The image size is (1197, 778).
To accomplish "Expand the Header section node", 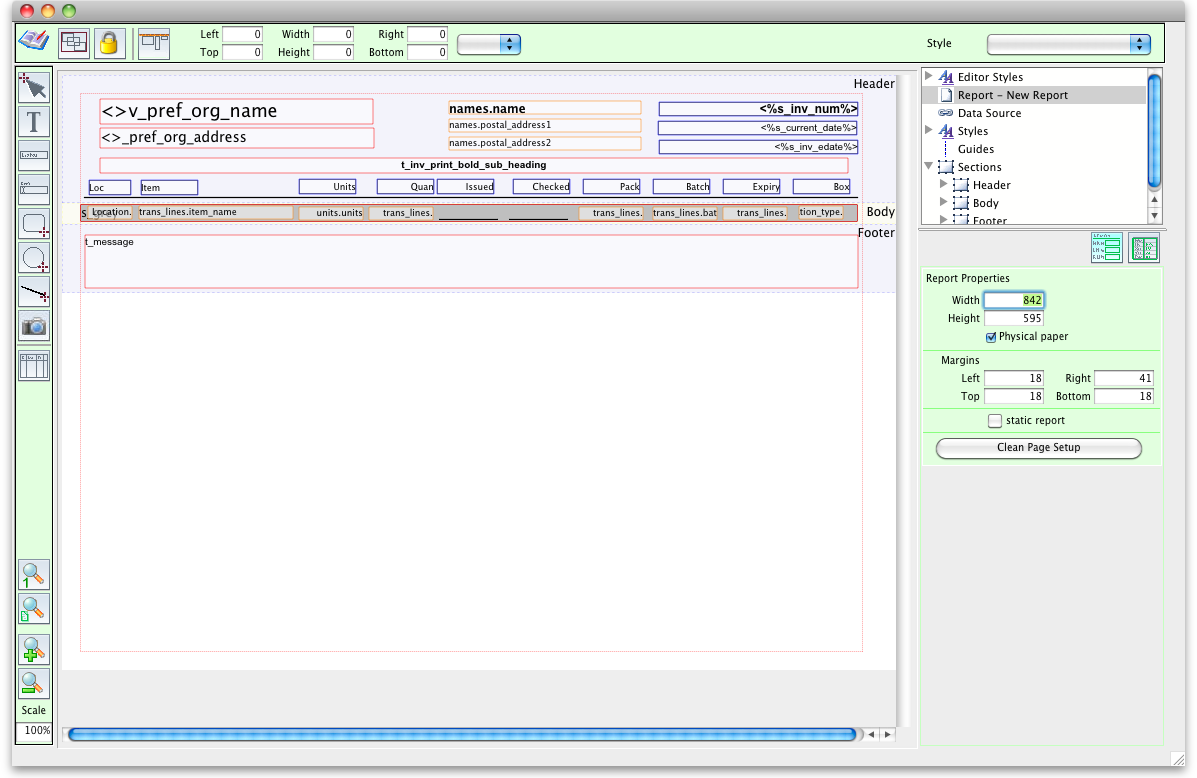I will (x=943, y=185).
